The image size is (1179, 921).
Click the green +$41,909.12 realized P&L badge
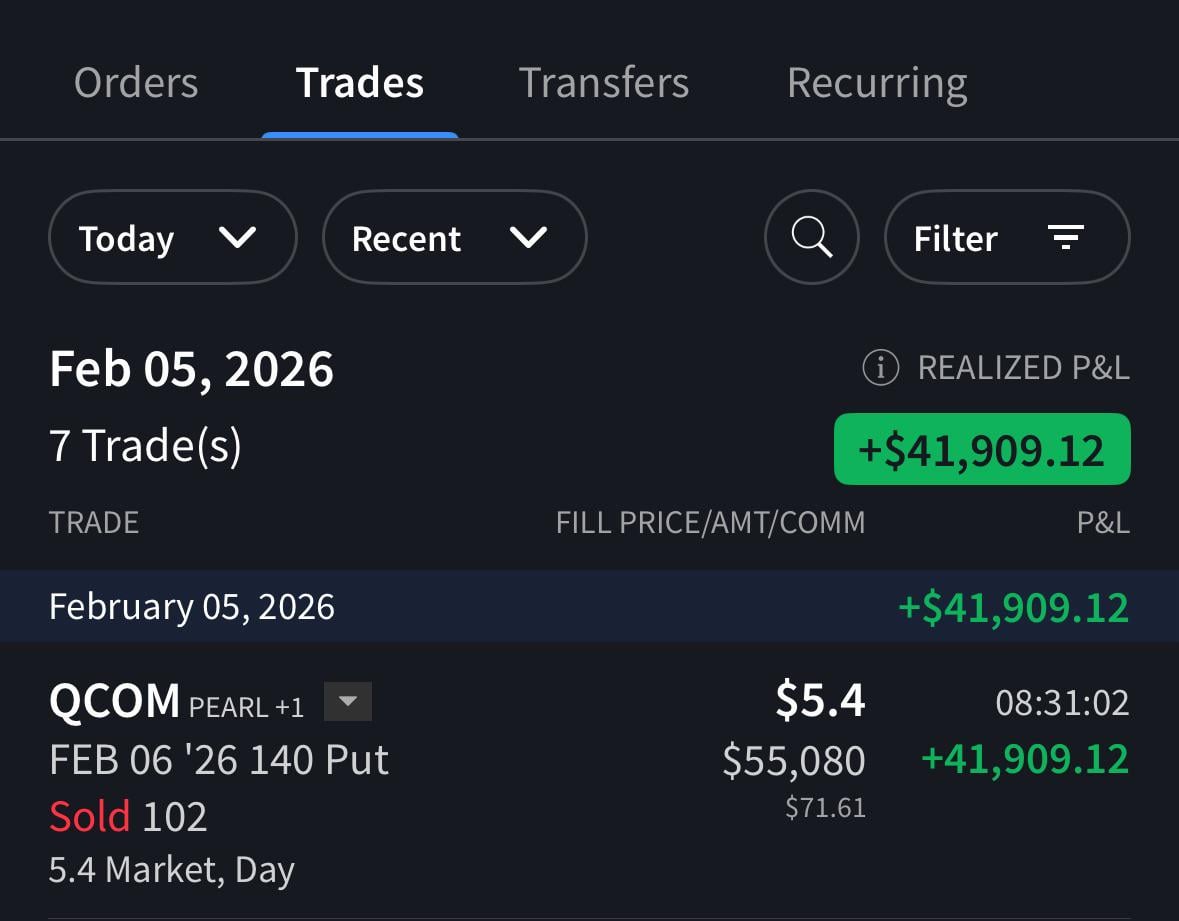pyautogui.click(x=982, y=449)
